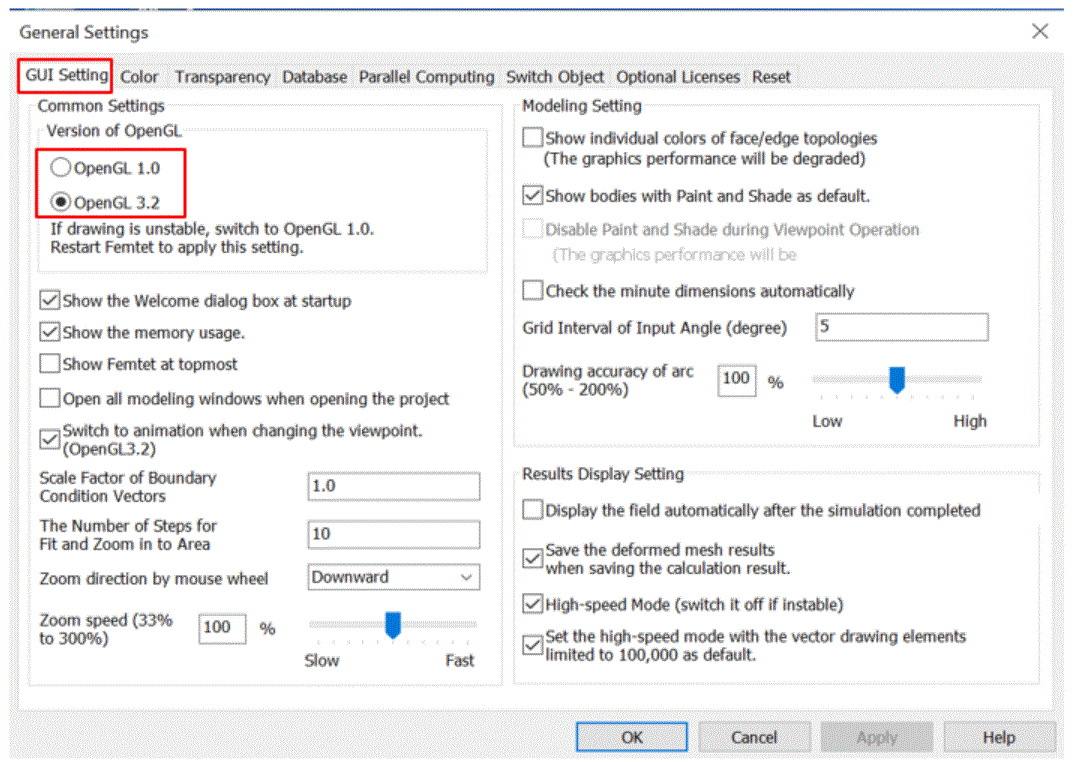This screenshot has height=762, width=1074.
Task: Select the OpenGL 3.2 radio button
Action: 61,203
